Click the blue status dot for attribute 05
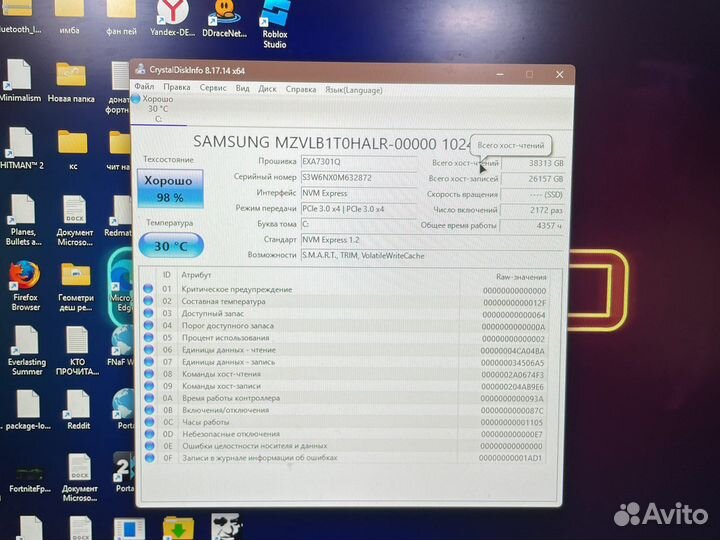720x540 pixels. click(x=148, y=337)
